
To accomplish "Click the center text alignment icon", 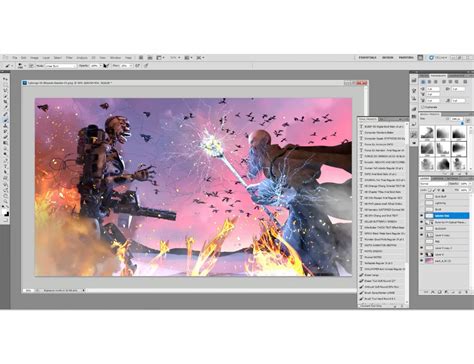I will tap(429, 82).
